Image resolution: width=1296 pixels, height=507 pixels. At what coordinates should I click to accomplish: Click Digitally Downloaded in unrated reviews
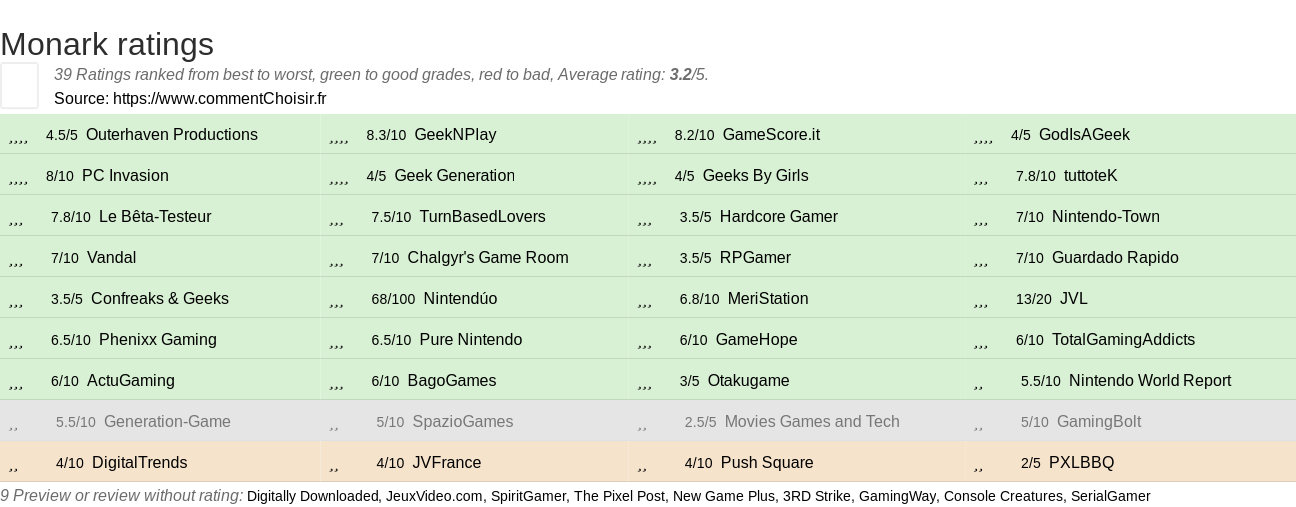click(314, 496)
